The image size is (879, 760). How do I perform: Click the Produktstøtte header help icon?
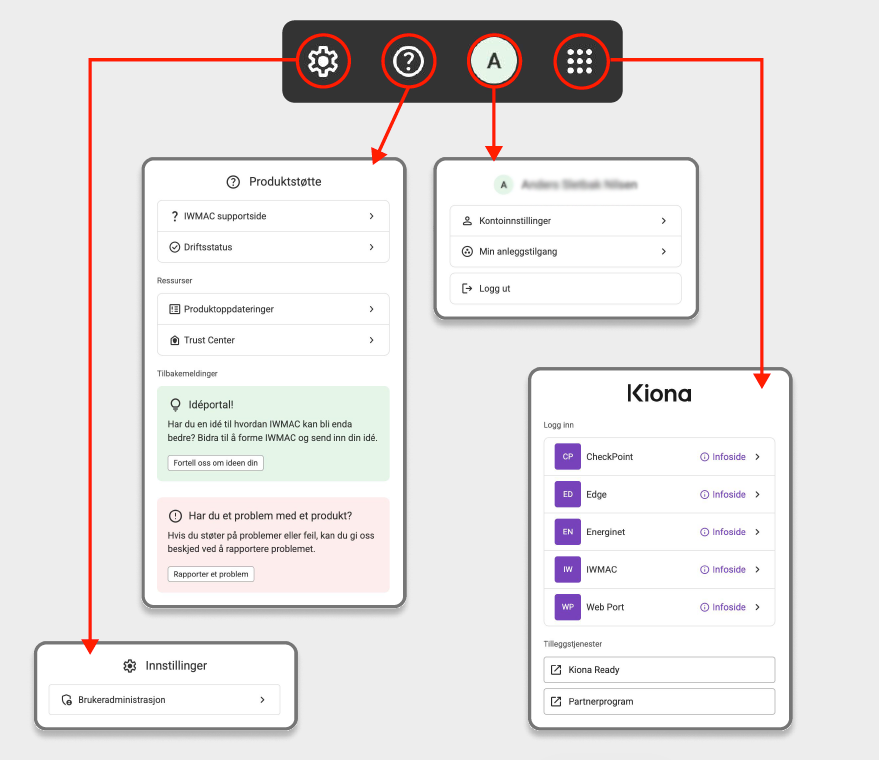pyautogui.click(x=233, y=182)
